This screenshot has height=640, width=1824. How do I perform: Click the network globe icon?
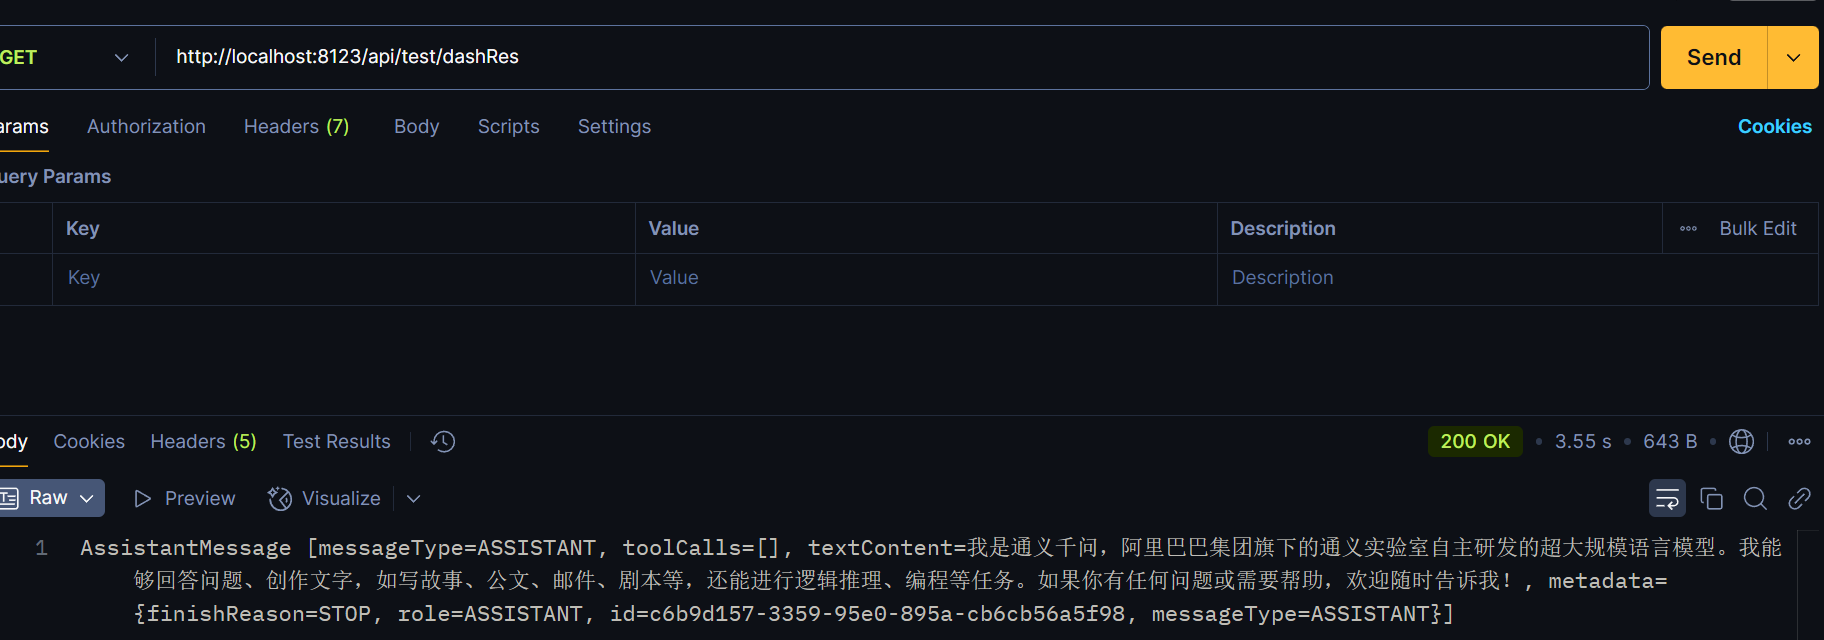pos(1741,441)
